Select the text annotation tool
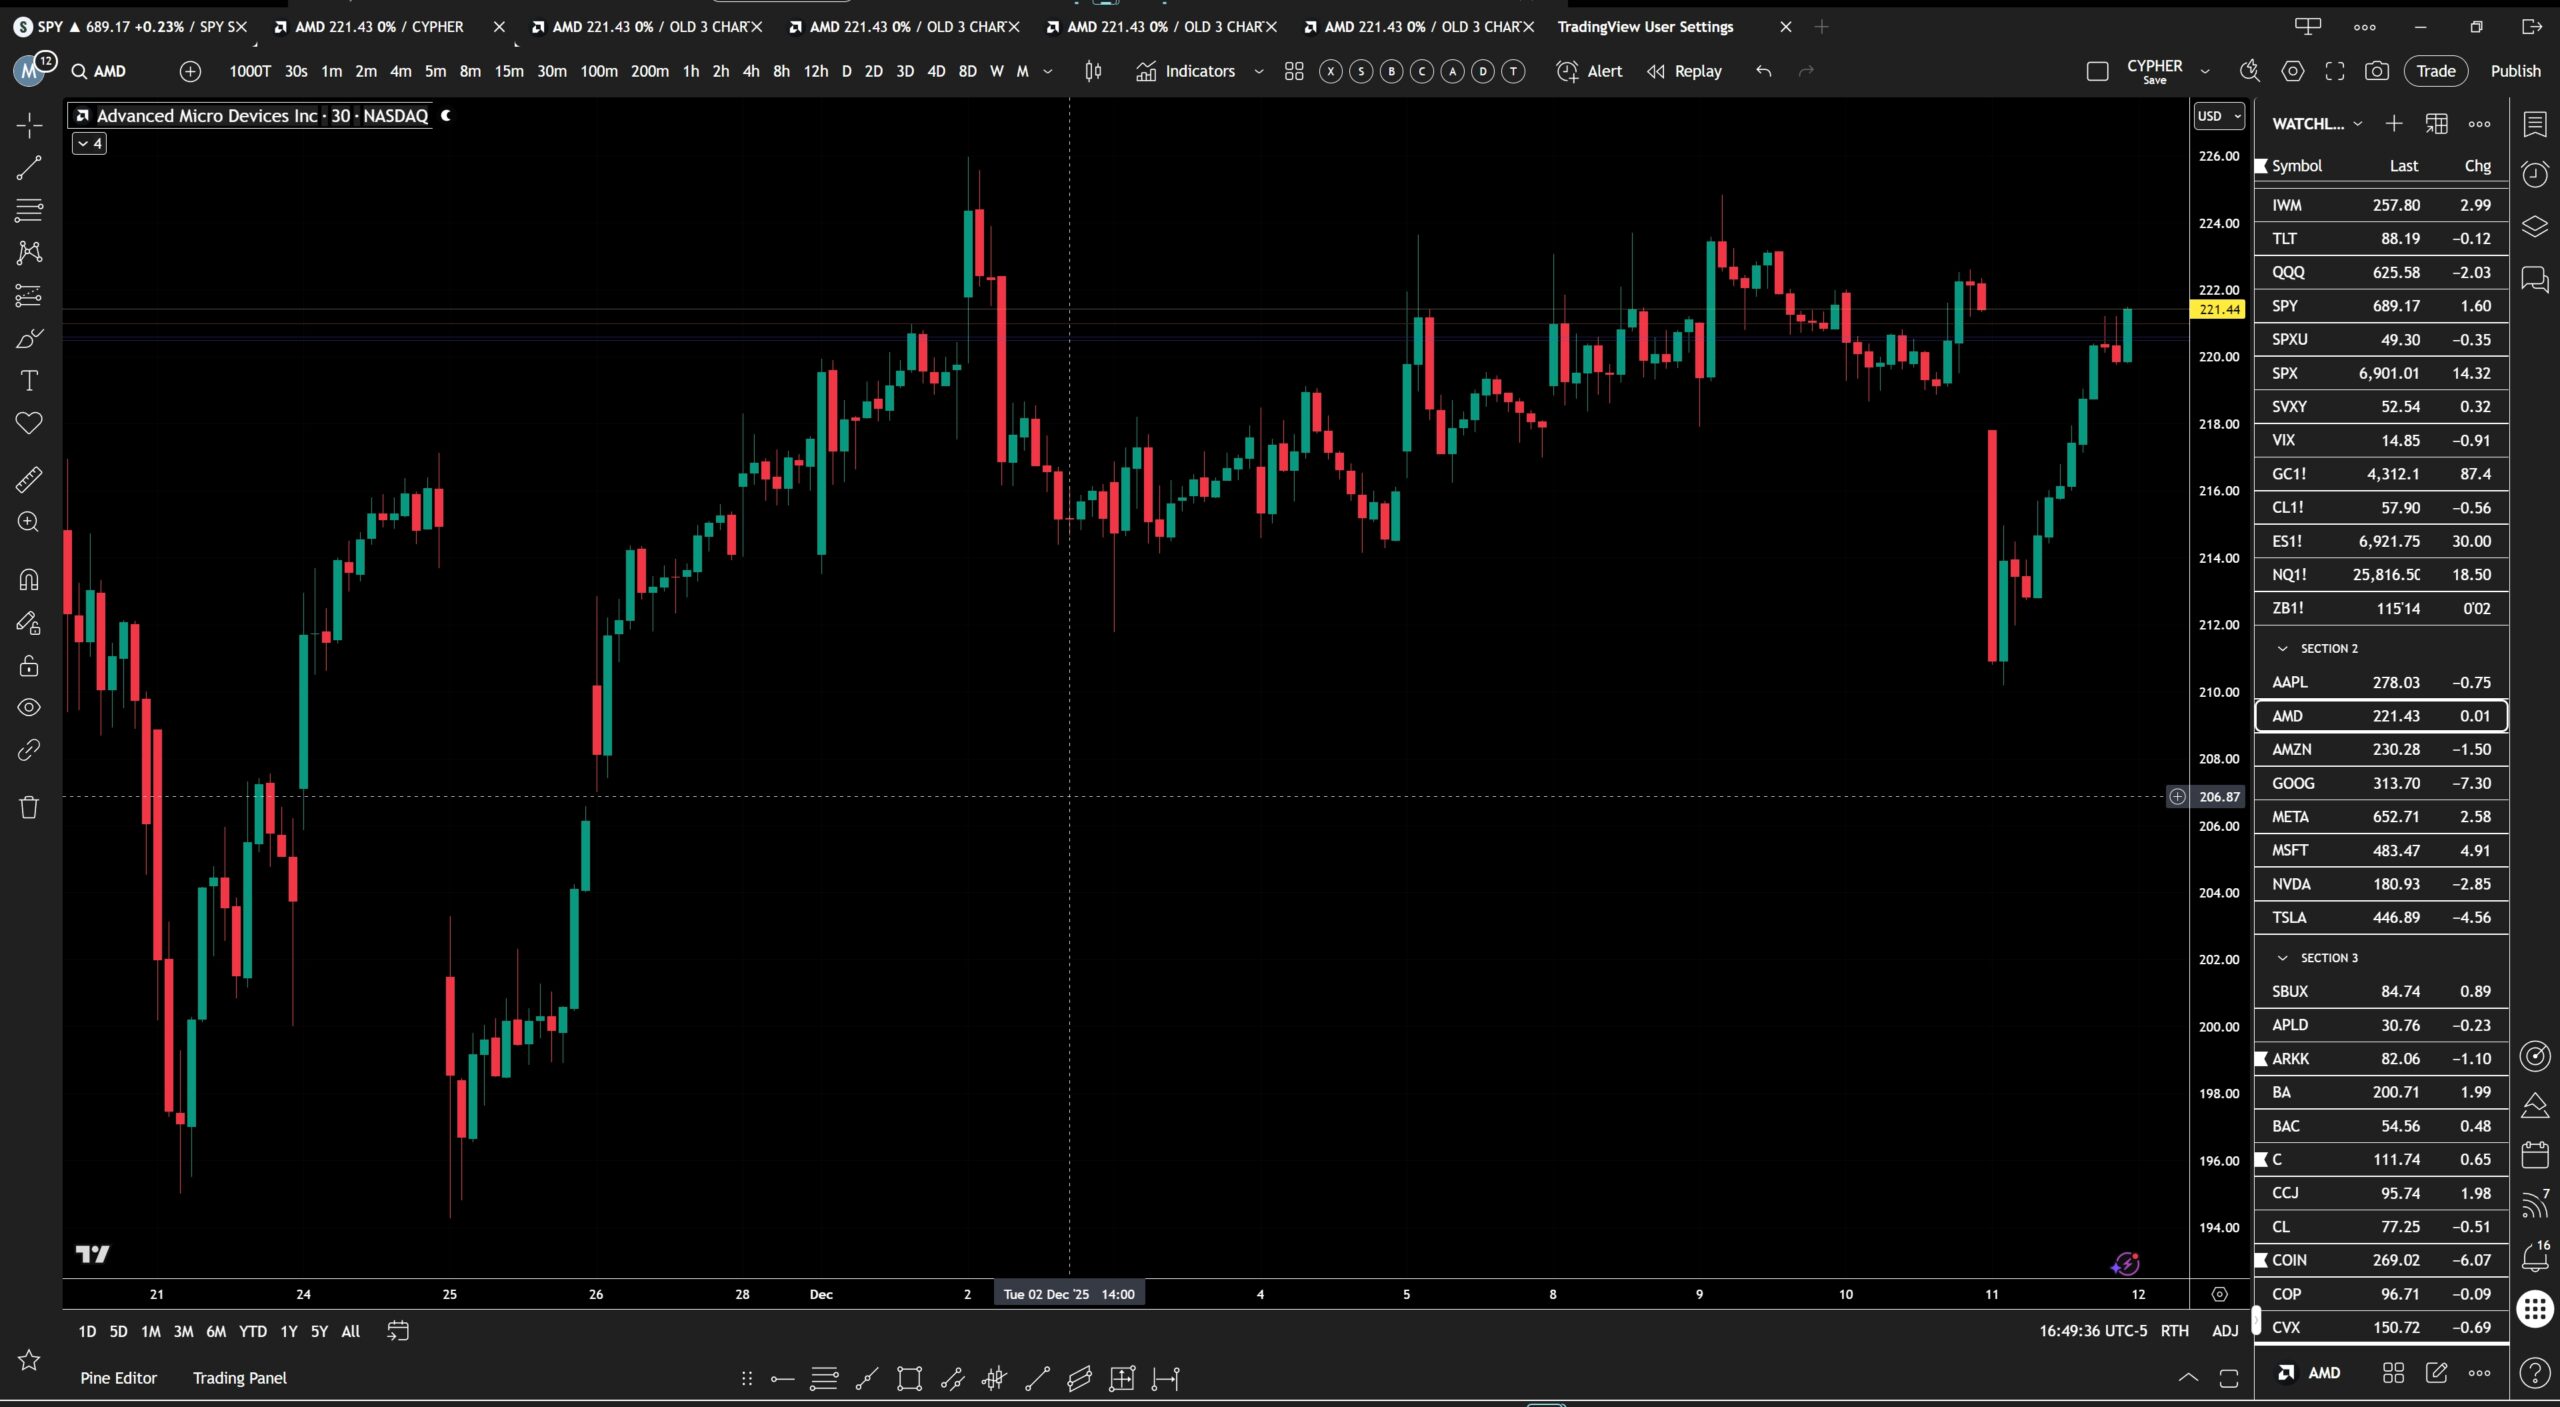Image resolution: width=2560 pixels, height=1407 pixels. point(29,381)
